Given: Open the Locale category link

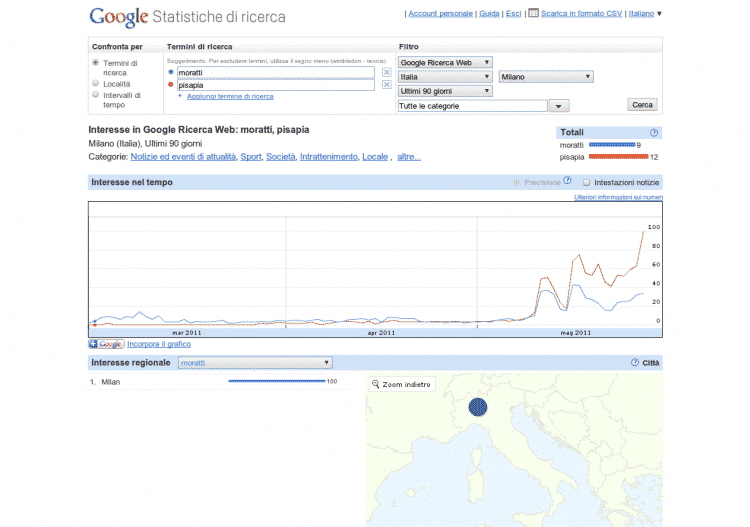Looking at the screenshot, I should pos(375,157).
